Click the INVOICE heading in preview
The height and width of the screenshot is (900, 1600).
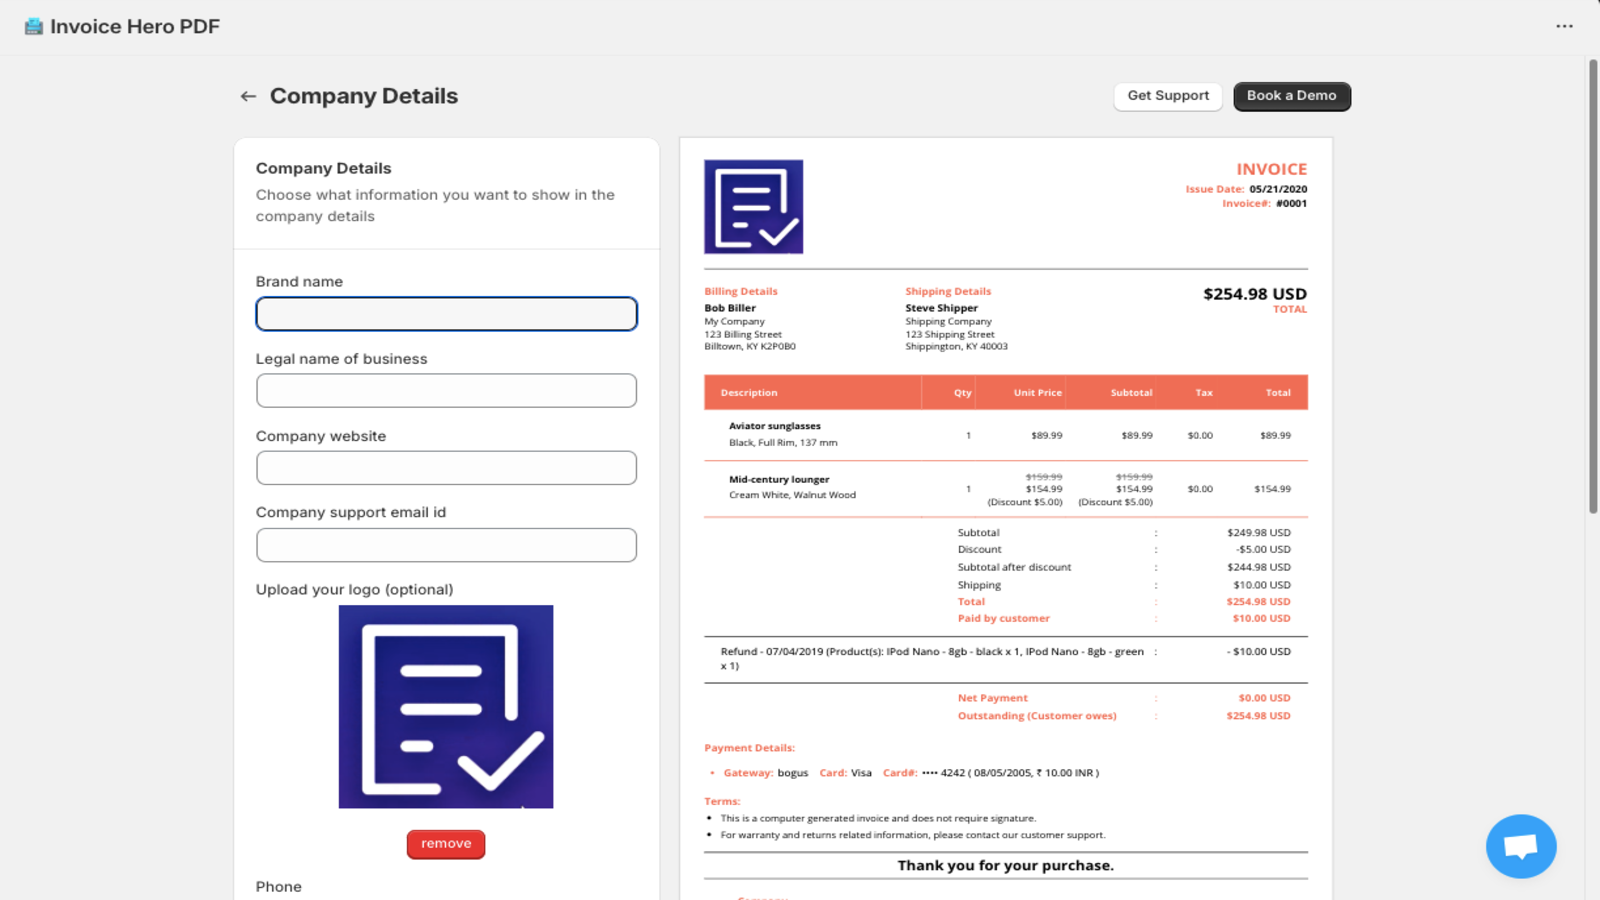tap(1271, 169)
